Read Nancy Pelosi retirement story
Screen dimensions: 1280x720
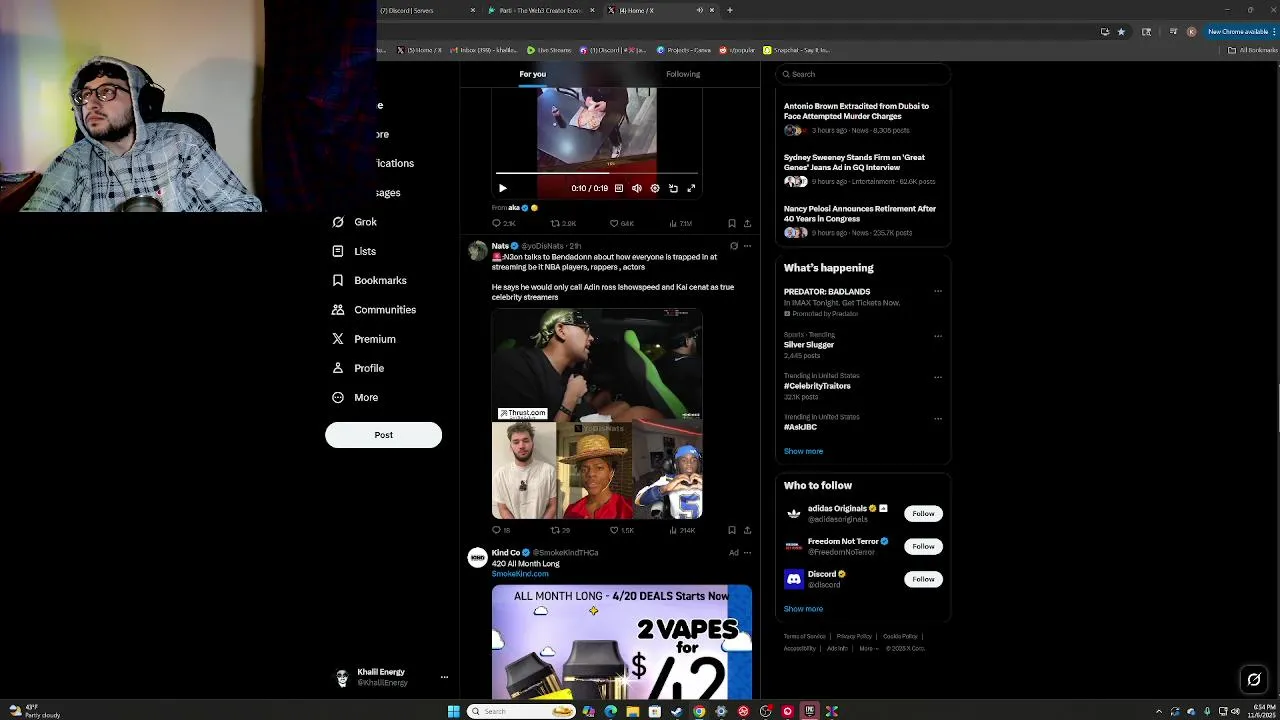coord(862,220)
